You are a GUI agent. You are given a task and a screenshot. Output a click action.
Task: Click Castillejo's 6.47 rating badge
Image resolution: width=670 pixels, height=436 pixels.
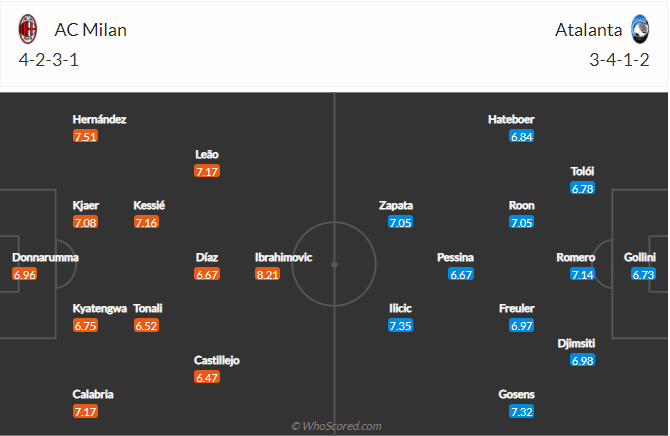[207, 377]
